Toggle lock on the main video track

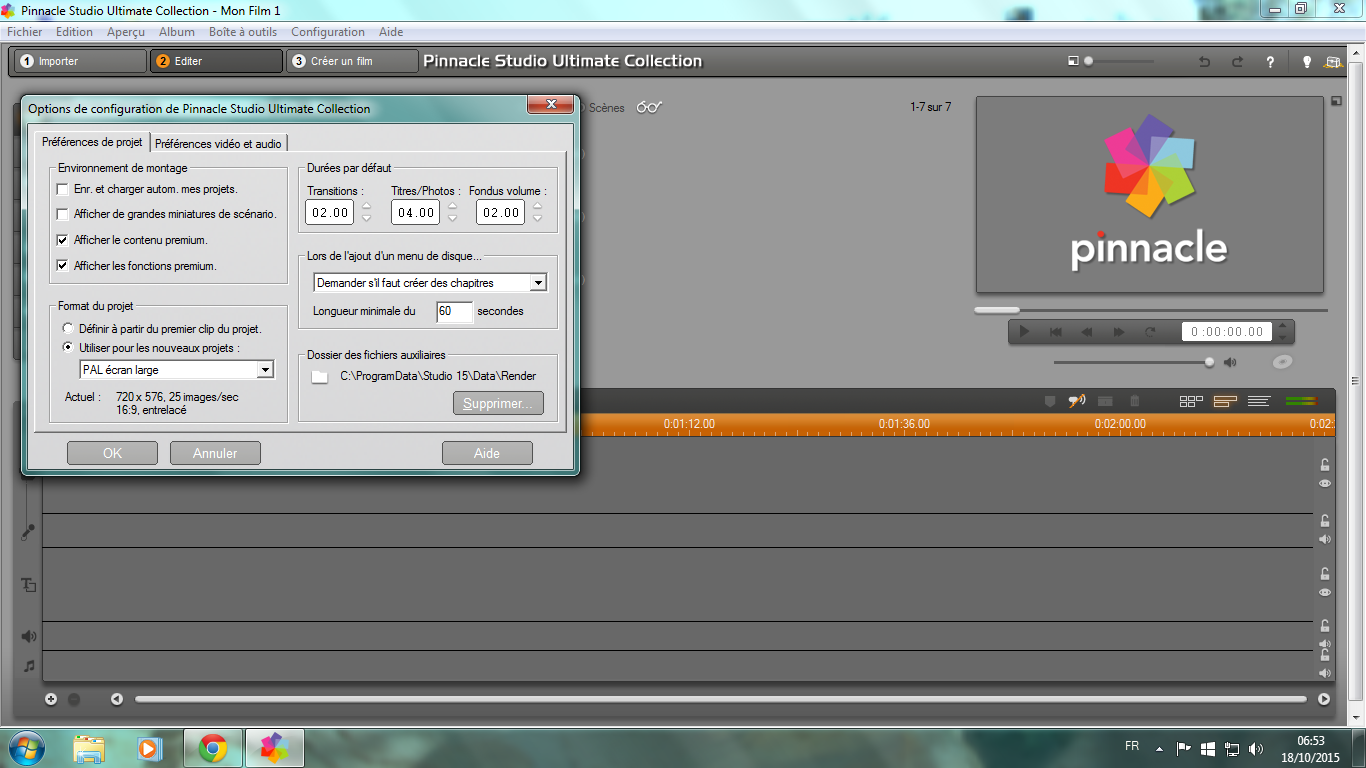(x=1324, y=464)
